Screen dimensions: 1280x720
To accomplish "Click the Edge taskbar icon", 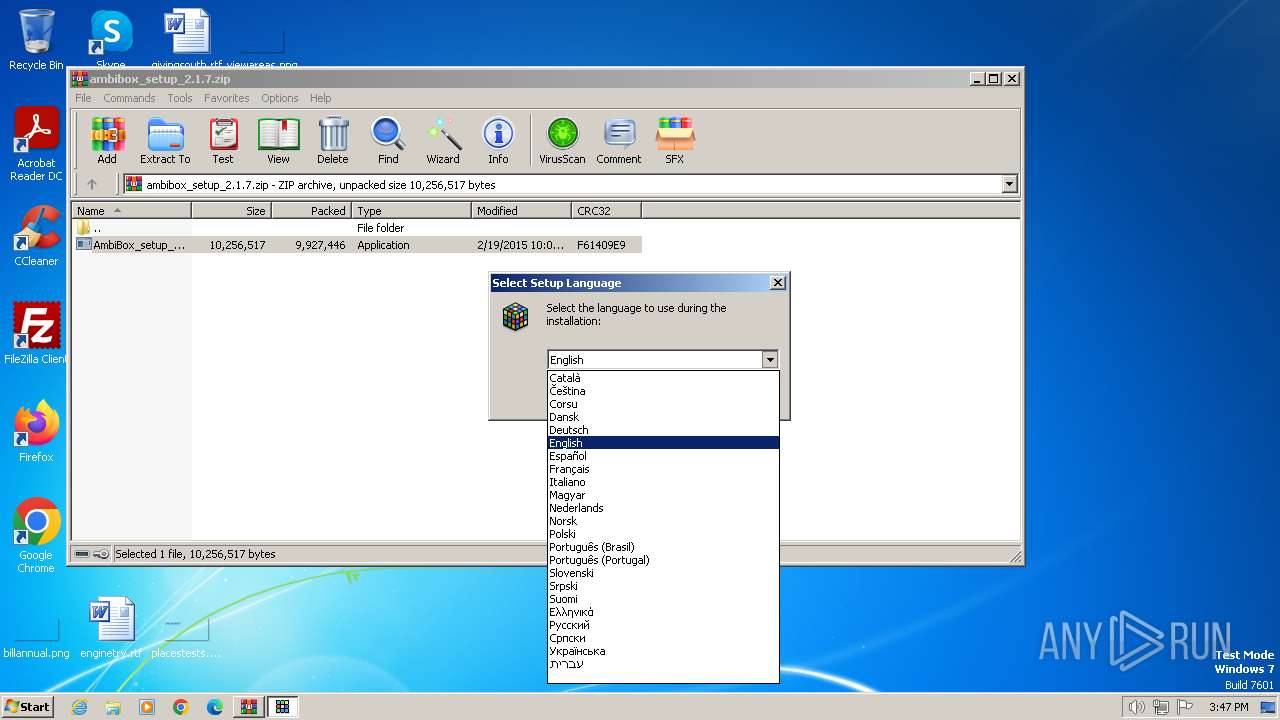I will click(x=215, y=707).
